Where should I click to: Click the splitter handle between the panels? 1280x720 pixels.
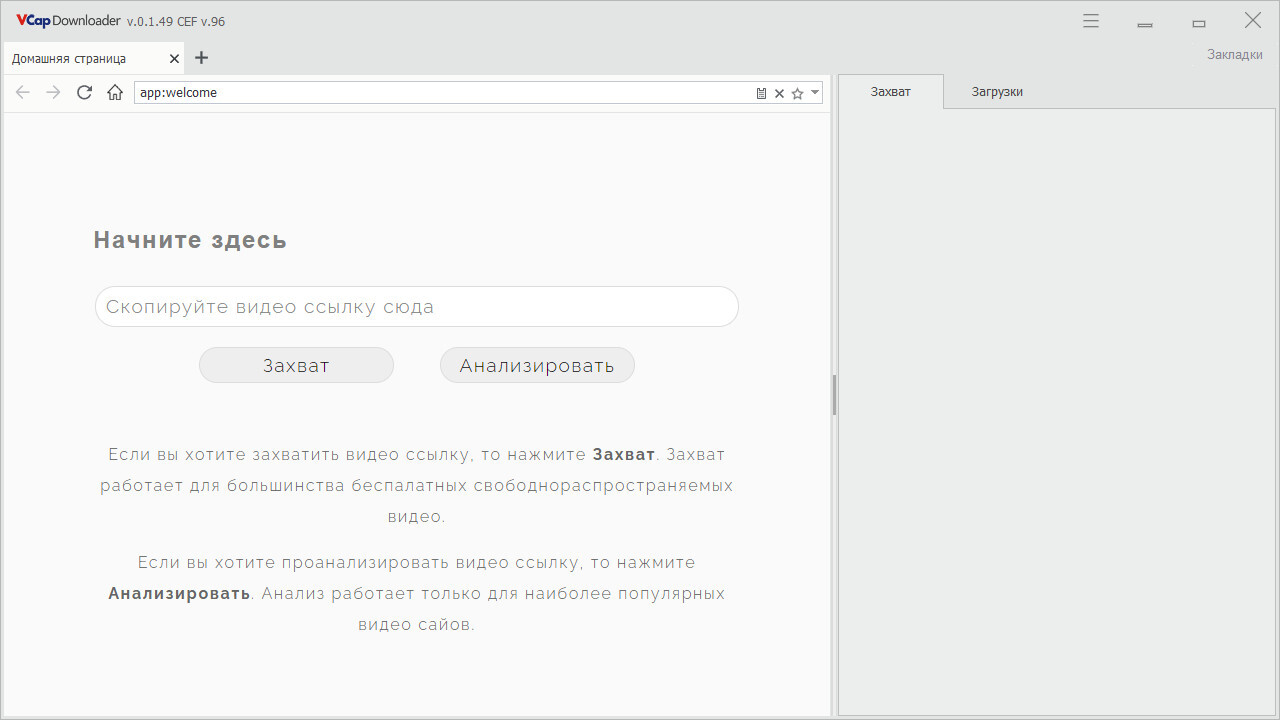(x=834, y=395)
